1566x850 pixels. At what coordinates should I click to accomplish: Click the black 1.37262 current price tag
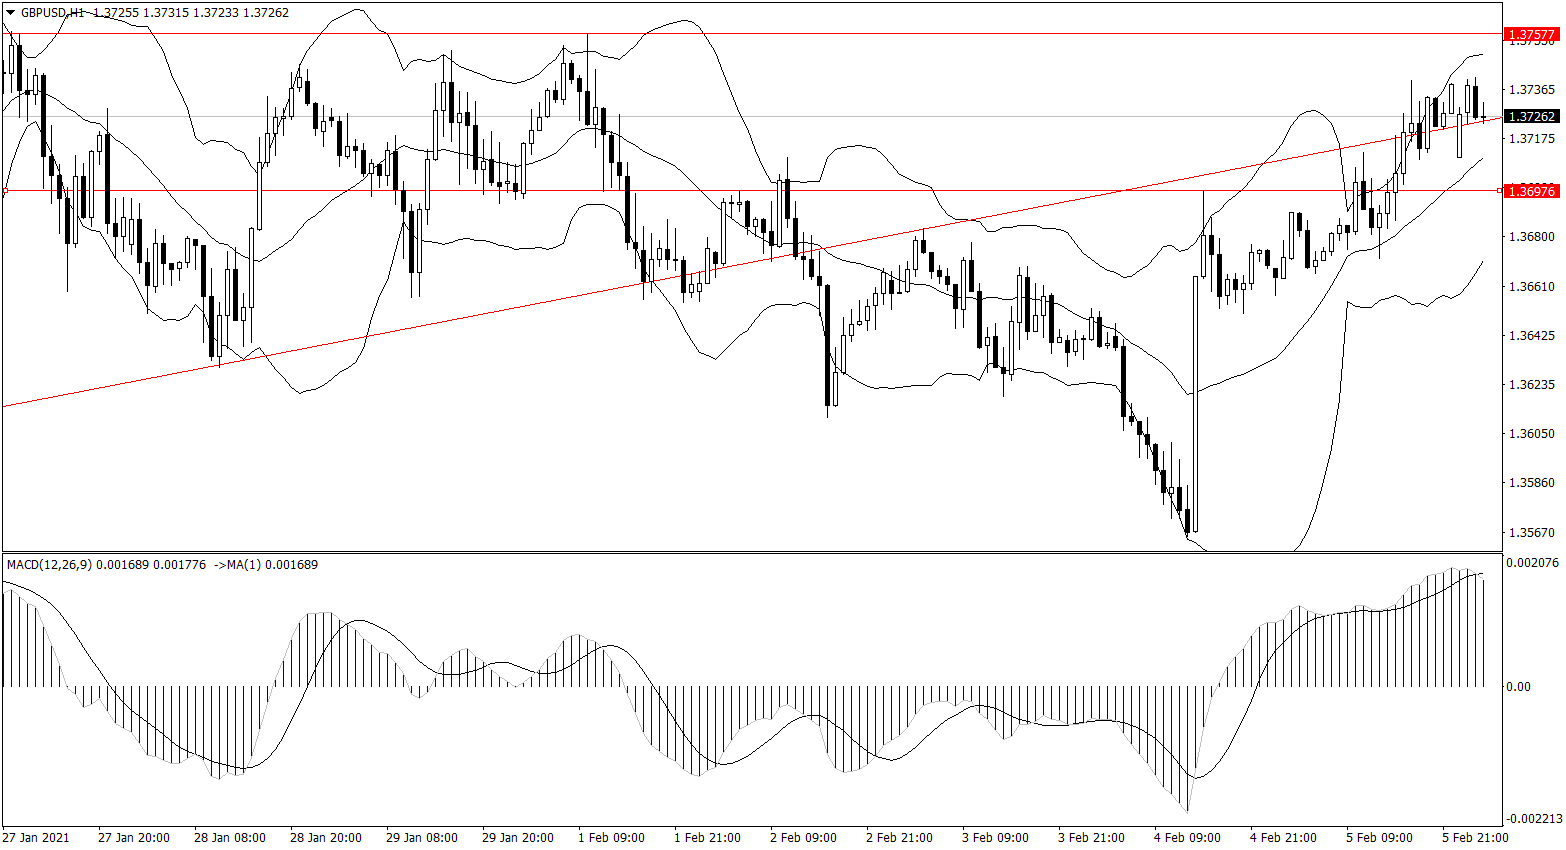(1531, 117)
